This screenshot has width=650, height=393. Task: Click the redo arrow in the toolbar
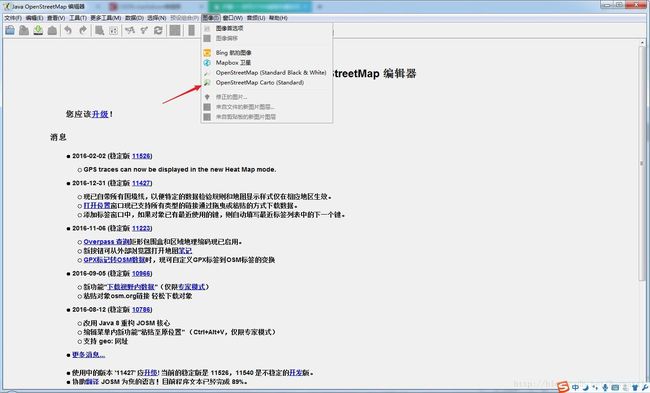pyautogui.click(x=82, y=30)
